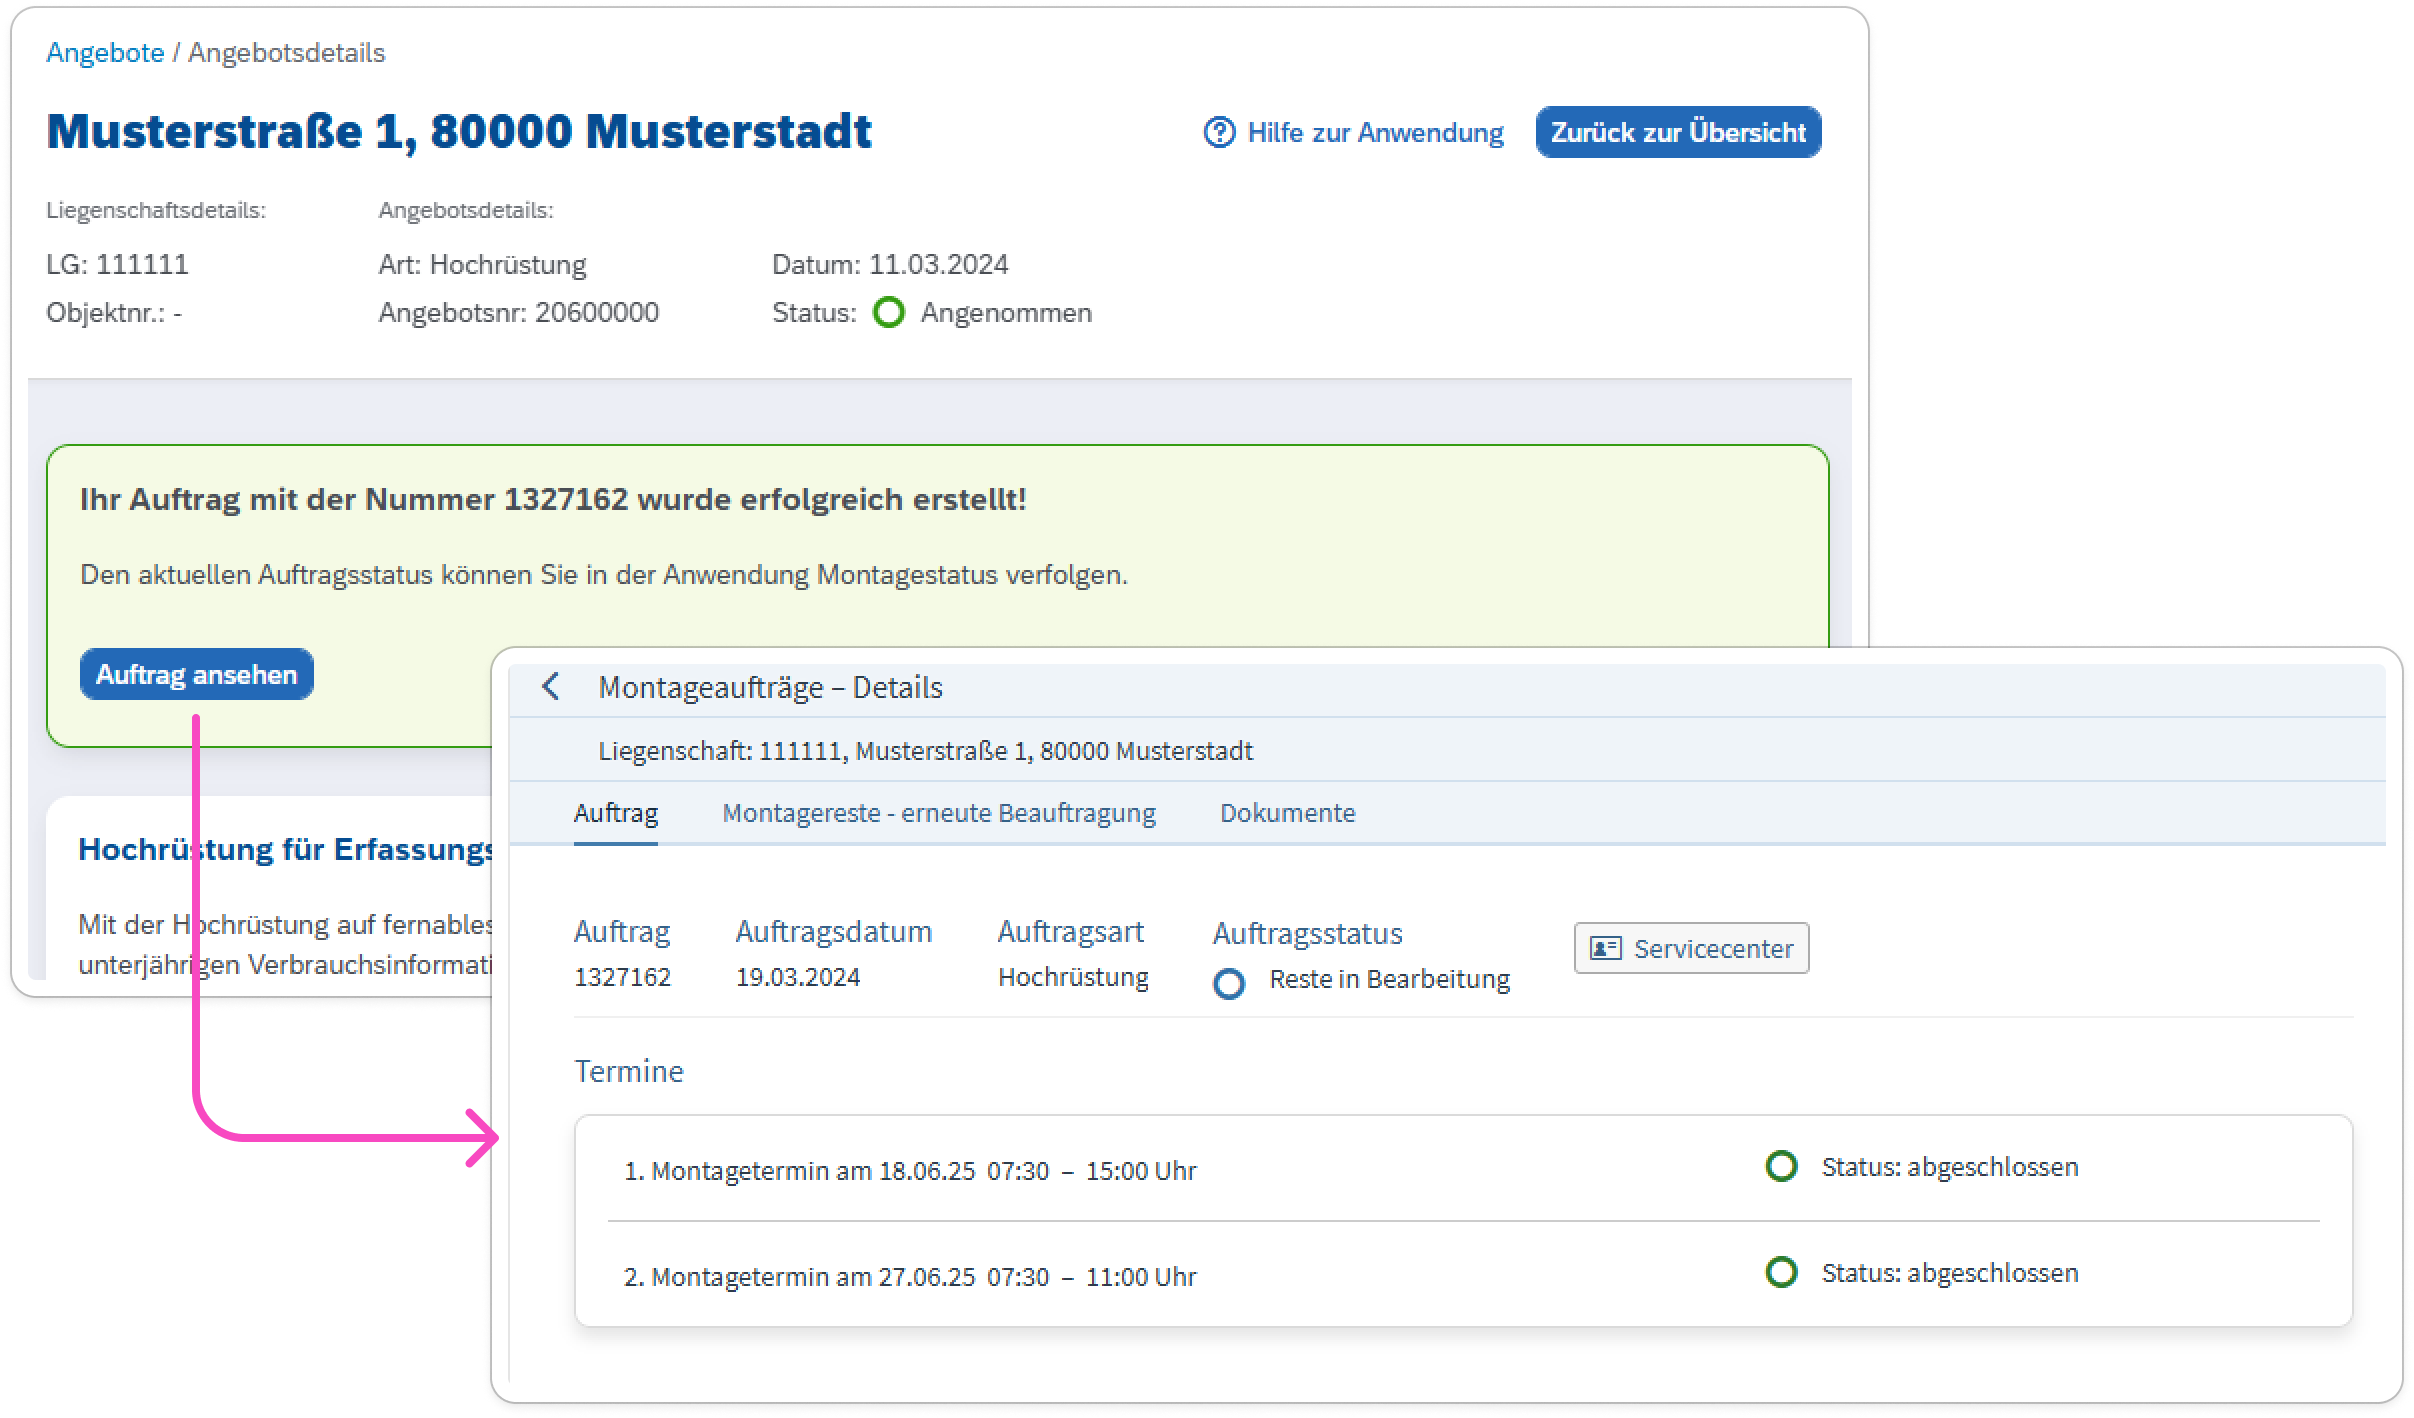
Task: Click the Hochrüstung für Erfassungs heading
Action: click(286, 849)
